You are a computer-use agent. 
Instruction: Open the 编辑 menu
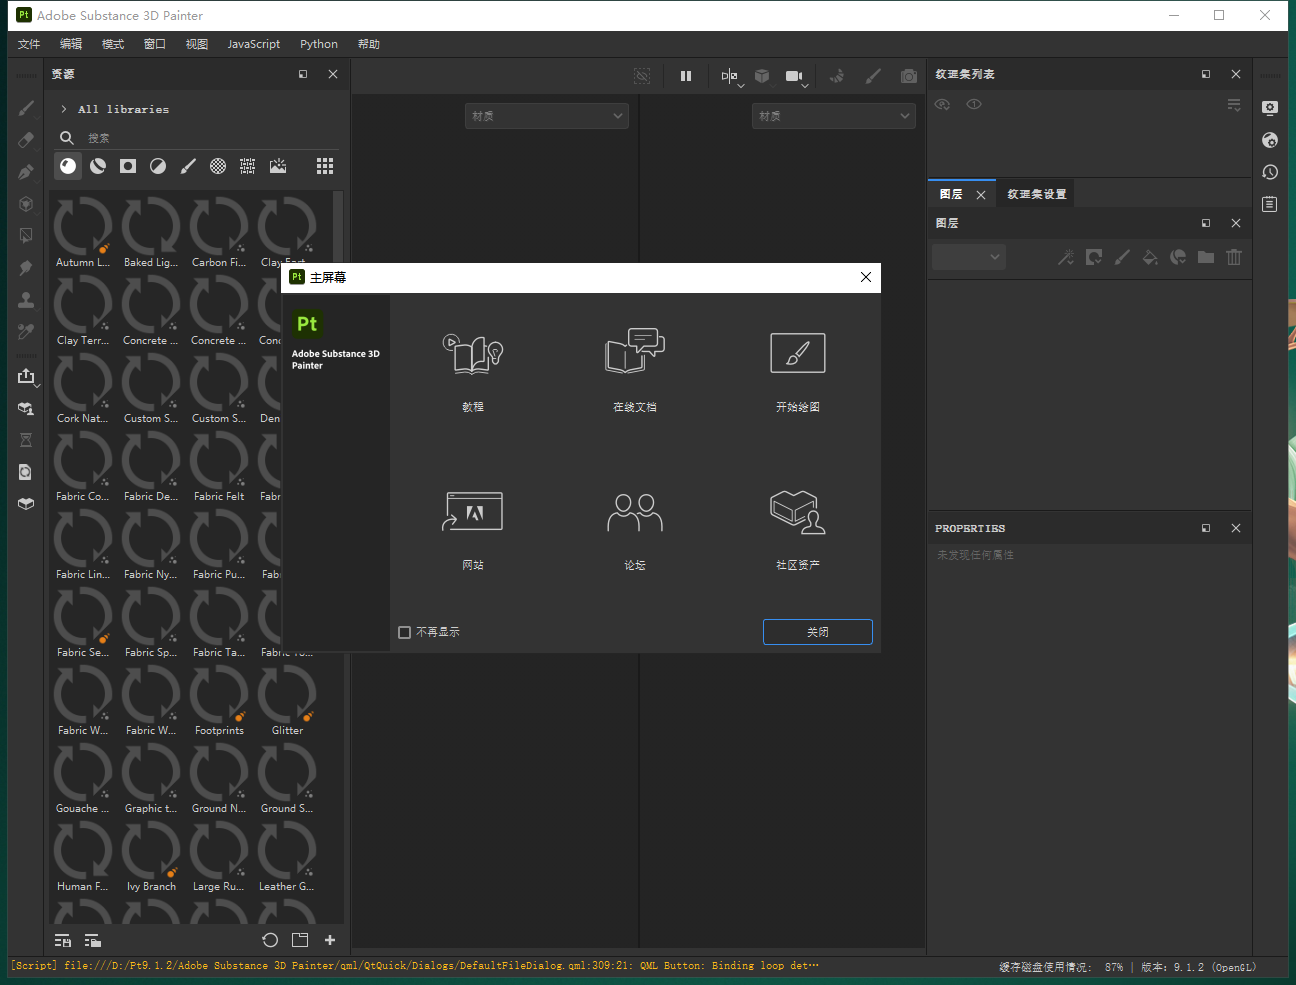[71, 44]
